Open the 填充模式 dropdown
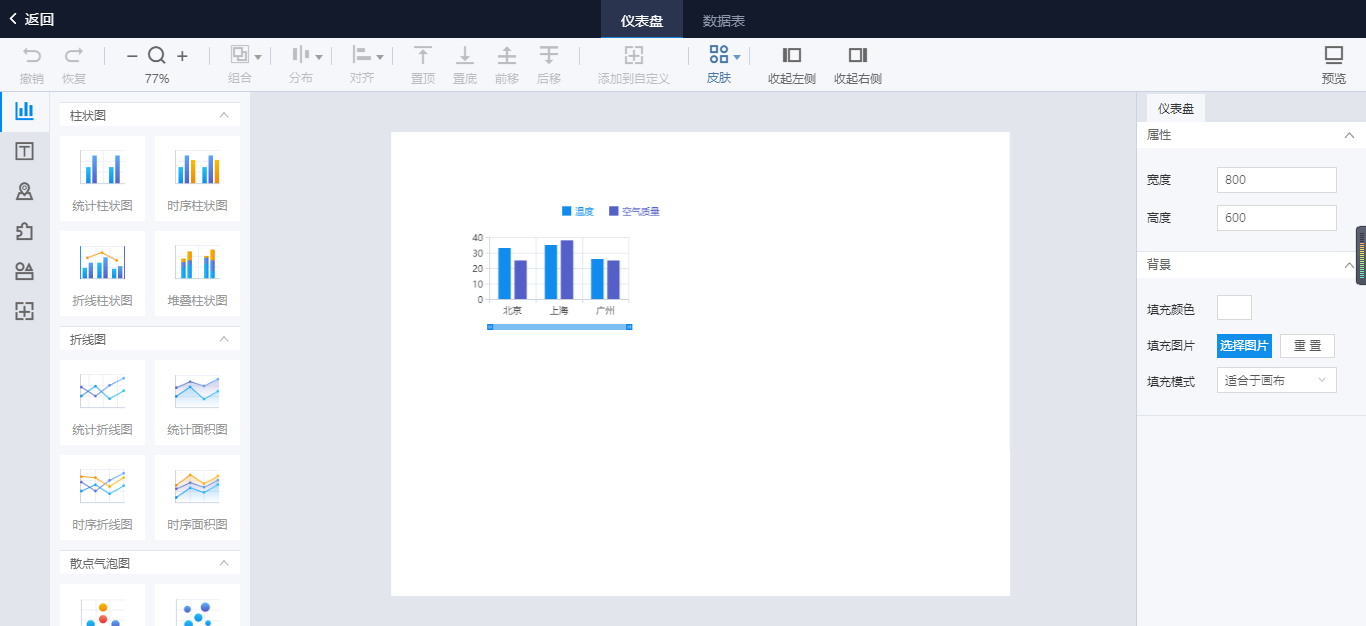 (1277, 380)
